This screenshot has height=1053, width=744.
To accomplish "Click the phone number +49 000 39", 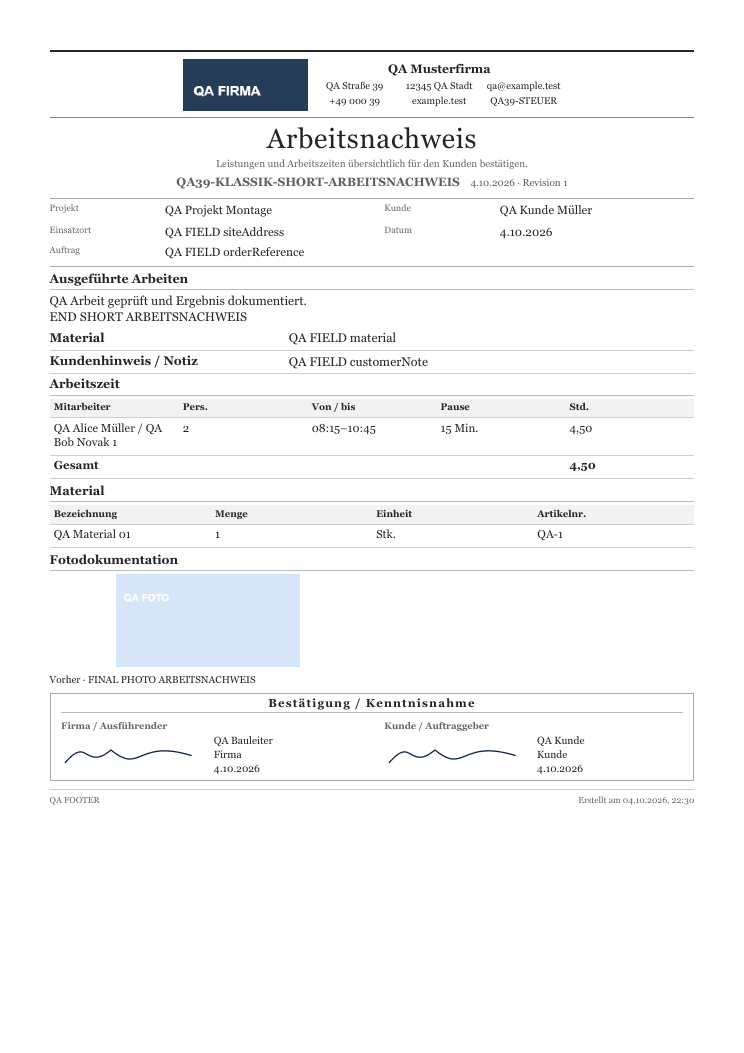I will (x=355, y=101).
